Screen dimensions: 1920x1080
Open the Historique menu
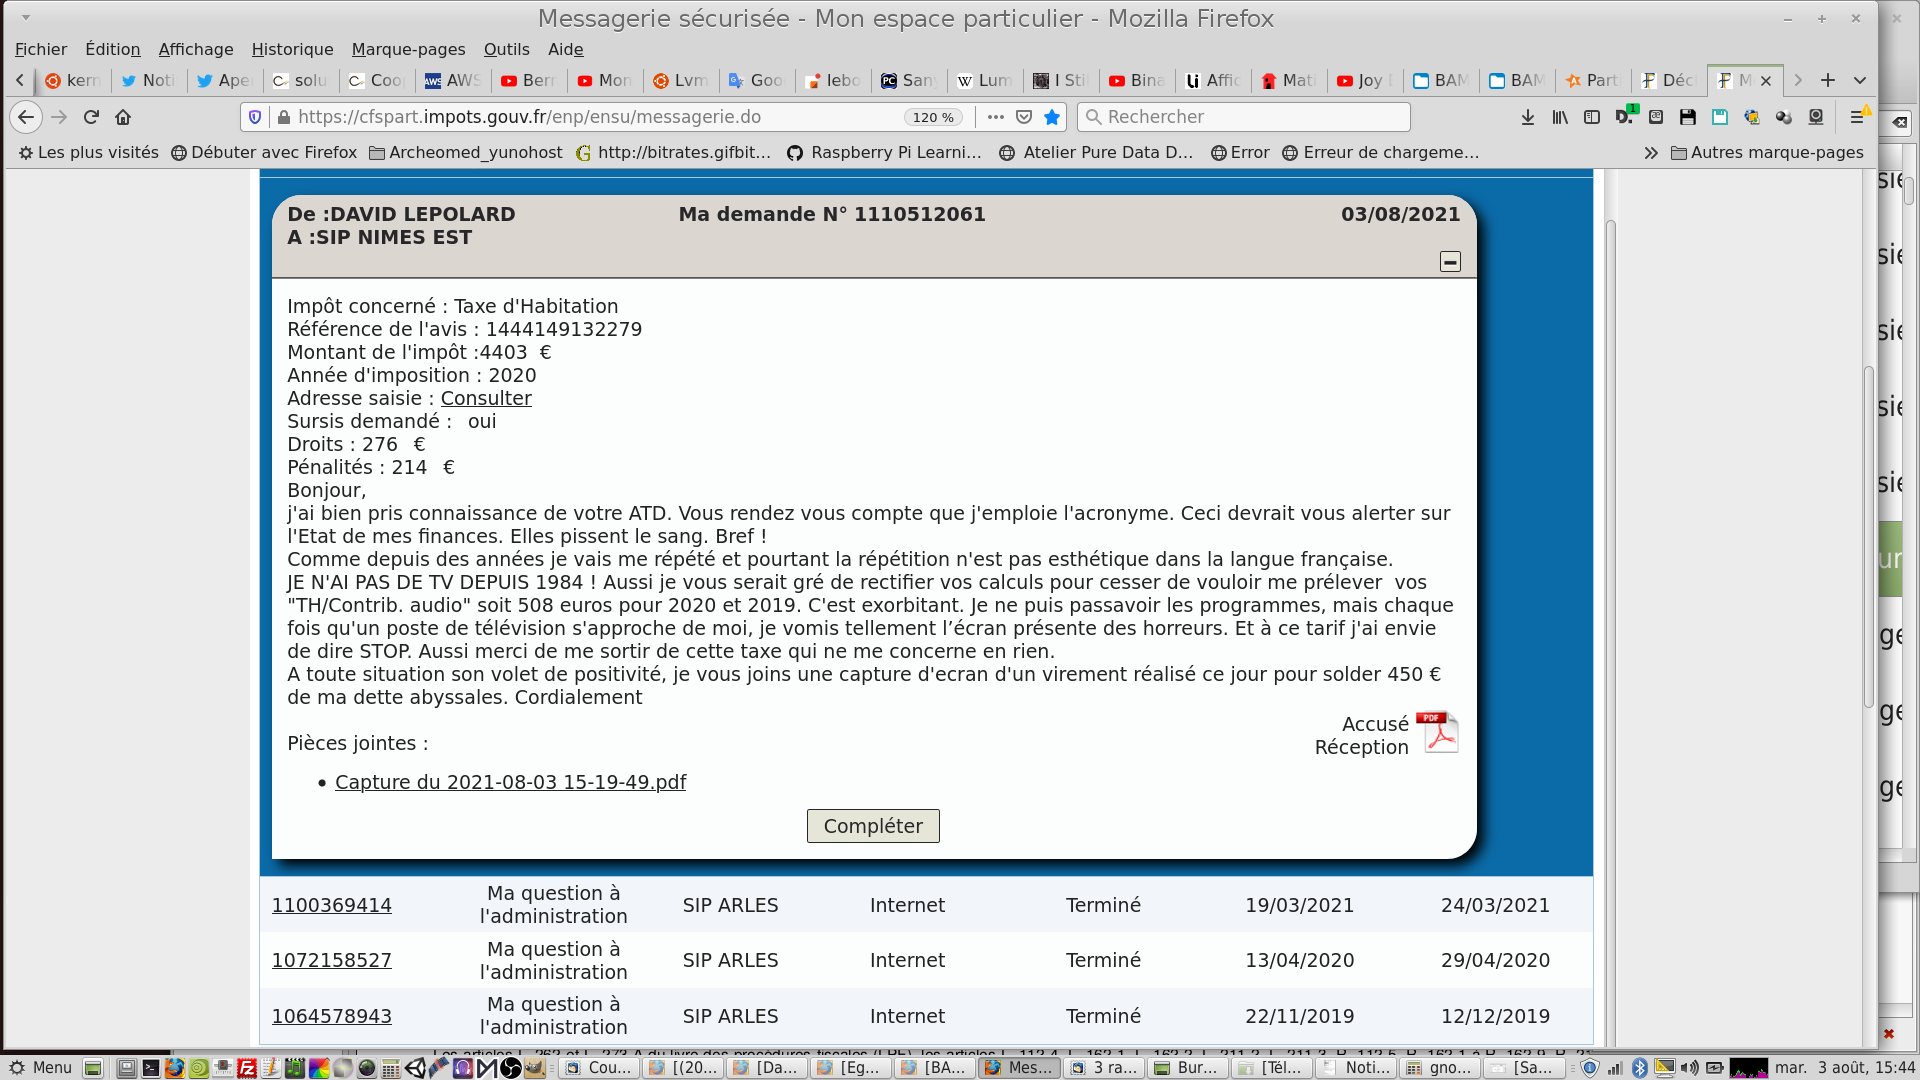(292, 49)
